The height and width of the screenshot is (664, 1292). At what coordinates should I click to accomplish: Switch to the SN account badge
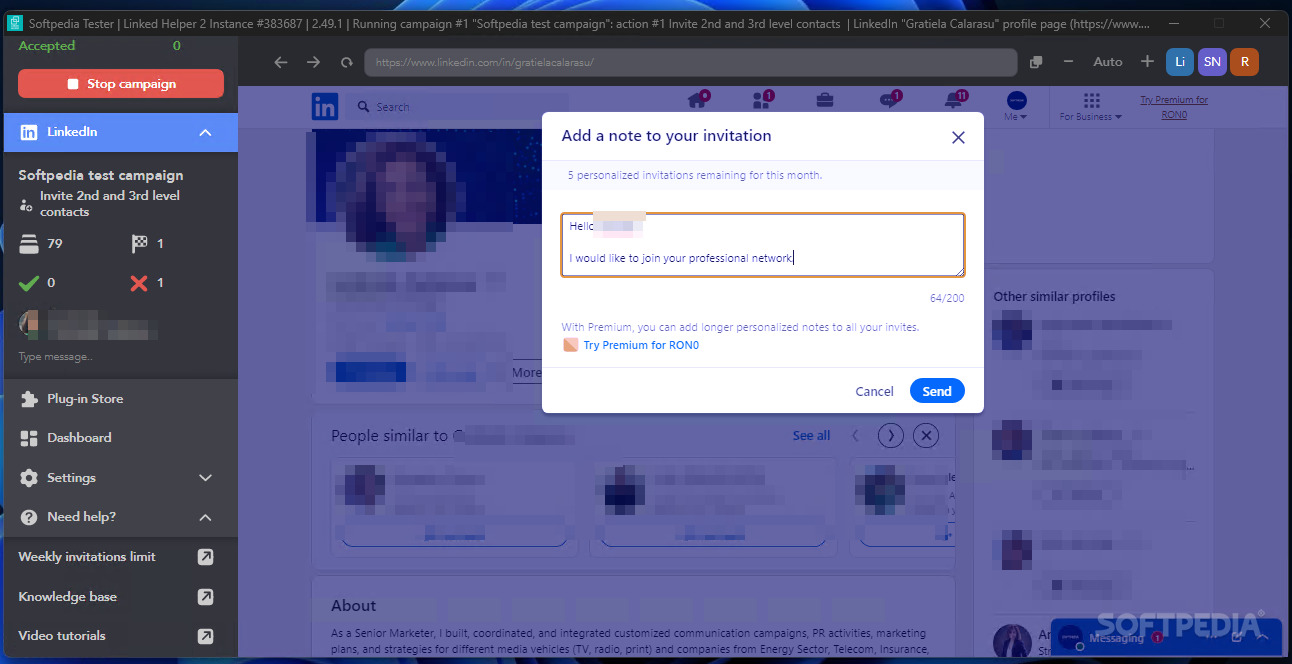pos(1212,62)
